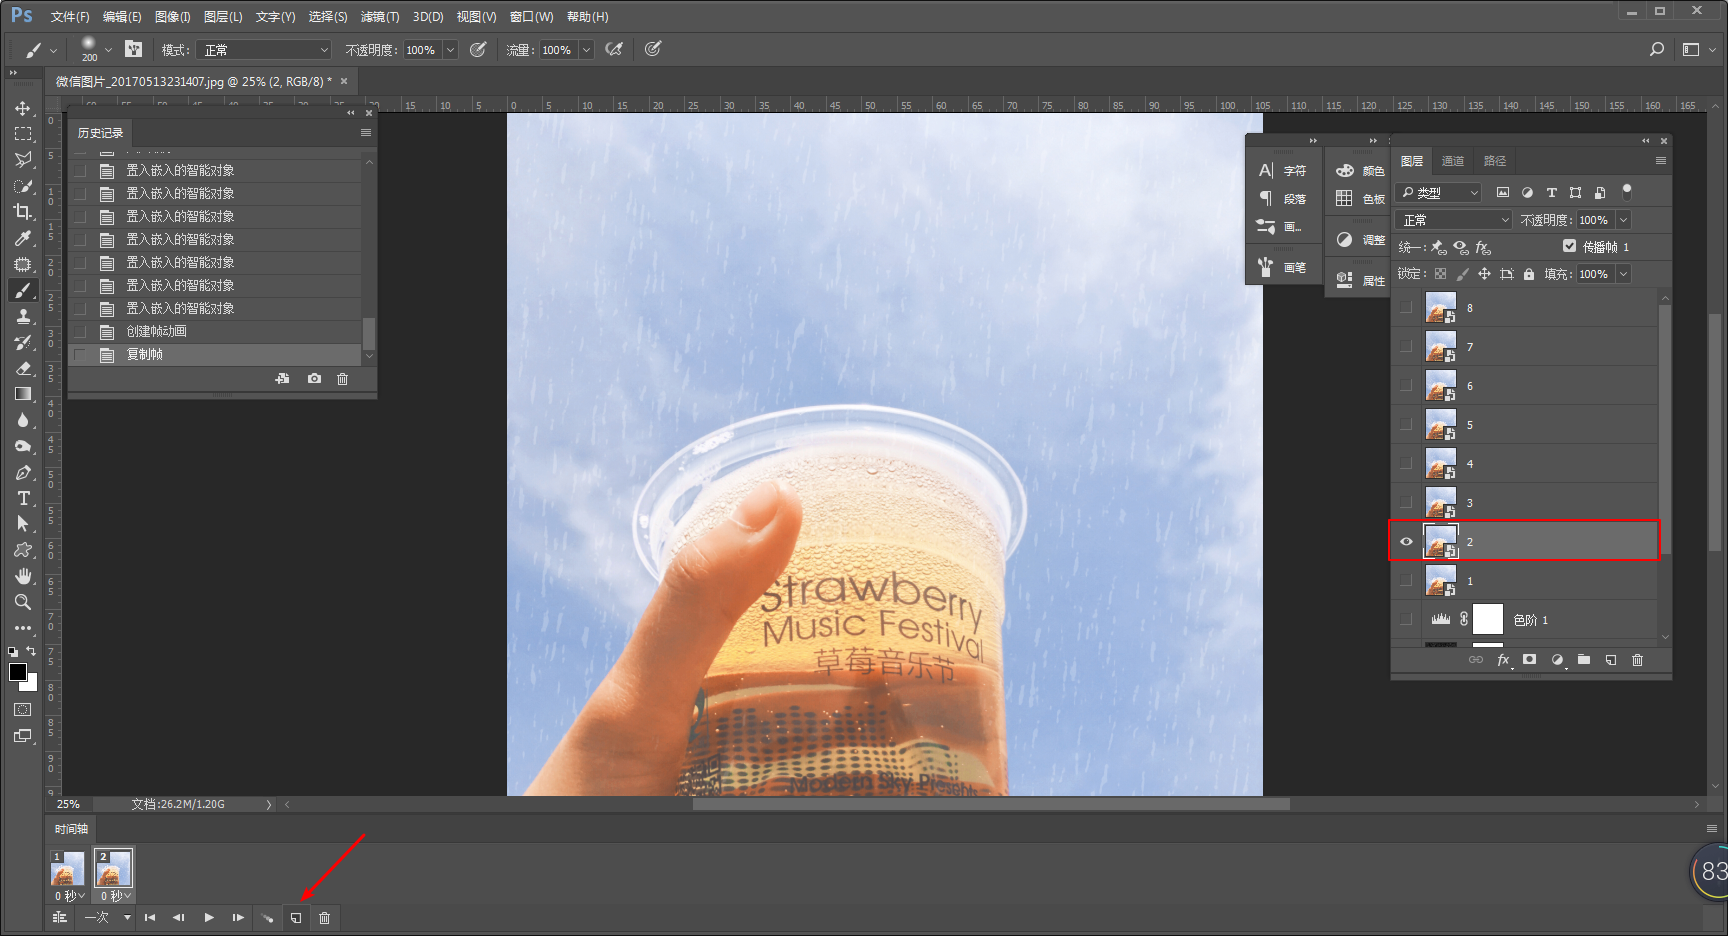Show layer 4 visibility
Screen dimensions: 1728x936
[1407, 464]
